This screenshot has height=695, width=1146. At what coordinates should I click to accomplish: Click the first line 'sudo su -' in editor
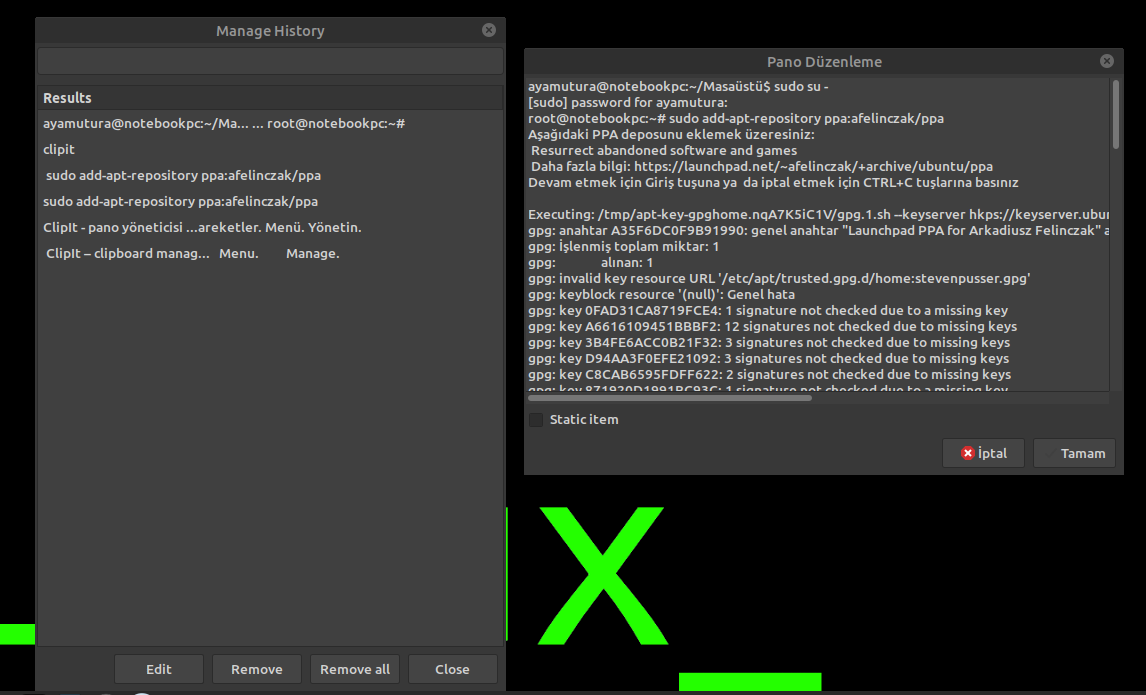pos(678,86)
